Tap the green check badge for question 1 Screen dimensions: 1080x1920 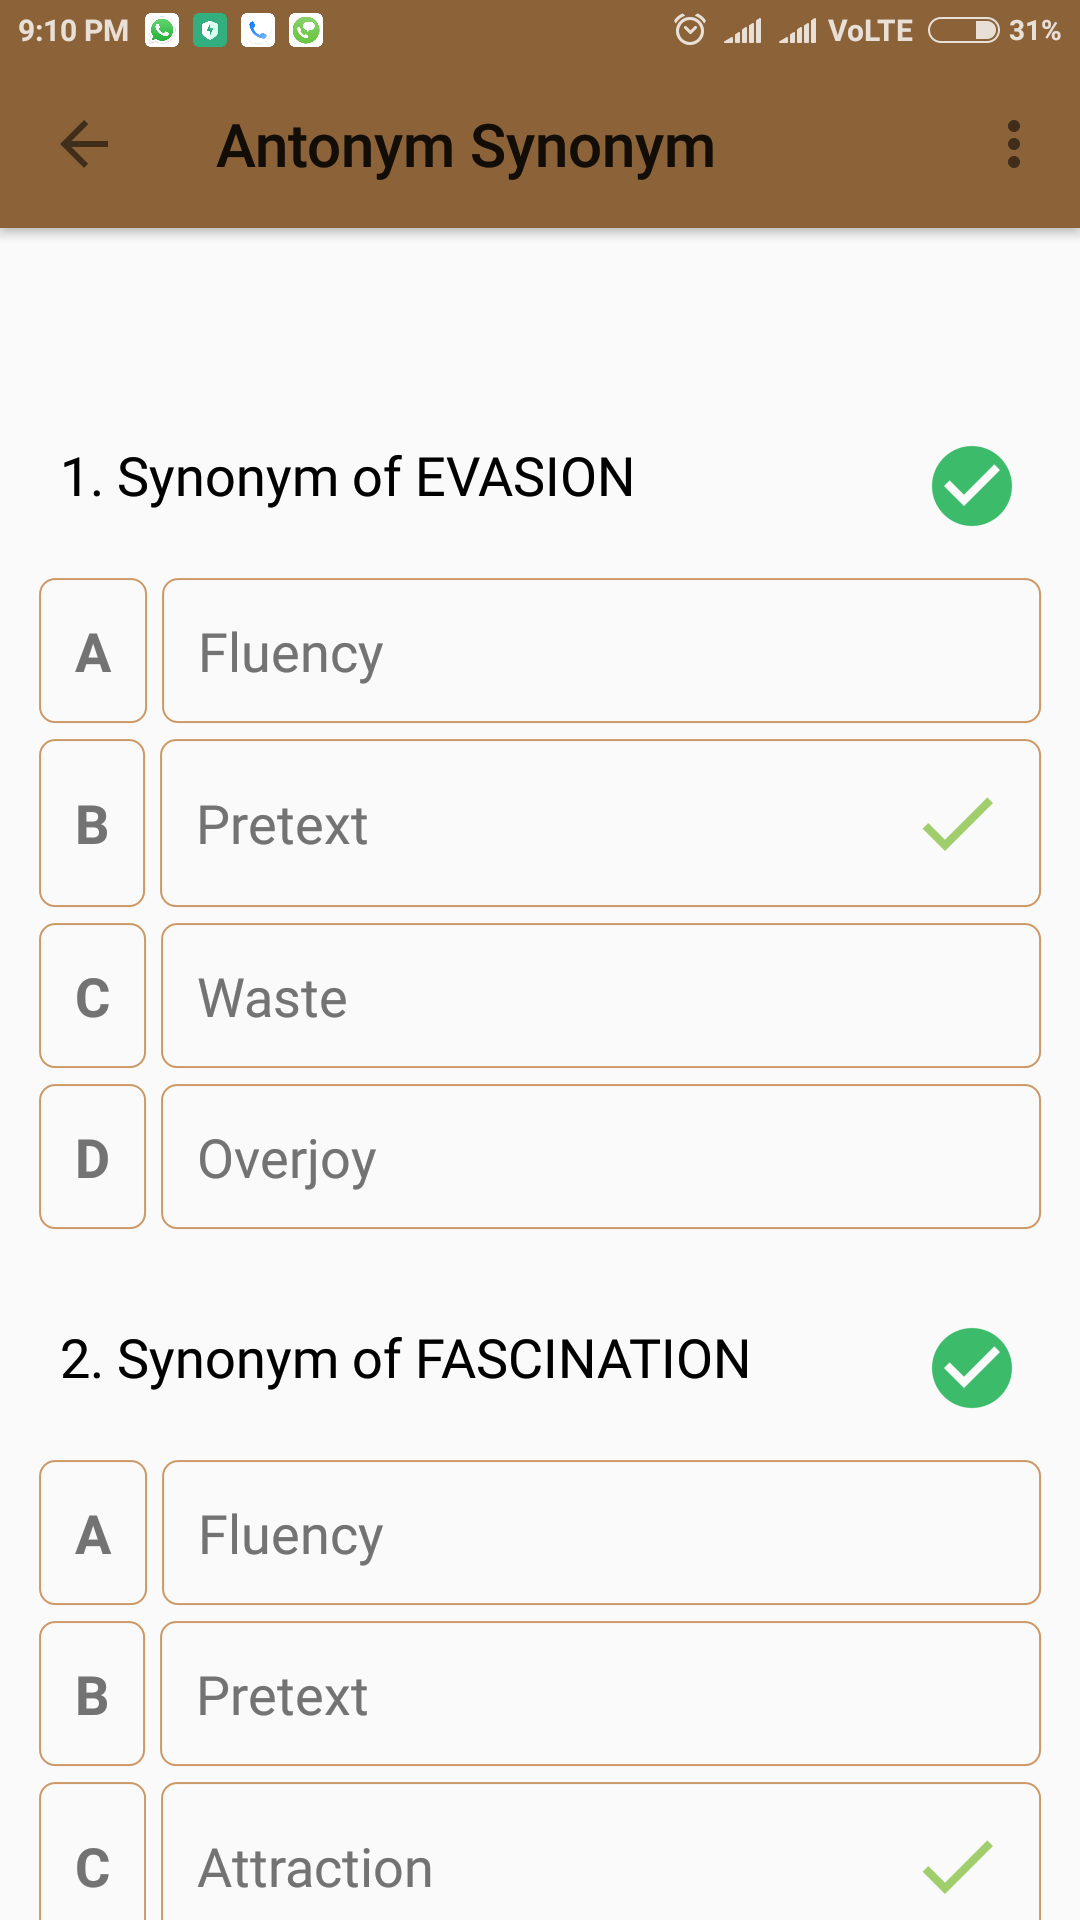(971, 486)
